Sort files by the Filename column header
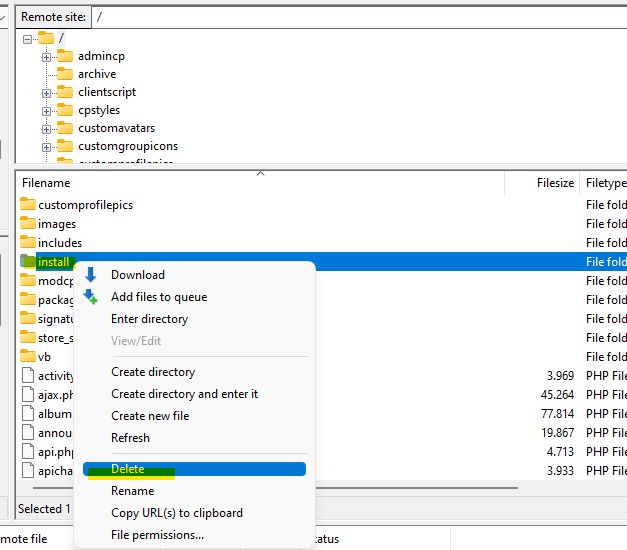 46,183
